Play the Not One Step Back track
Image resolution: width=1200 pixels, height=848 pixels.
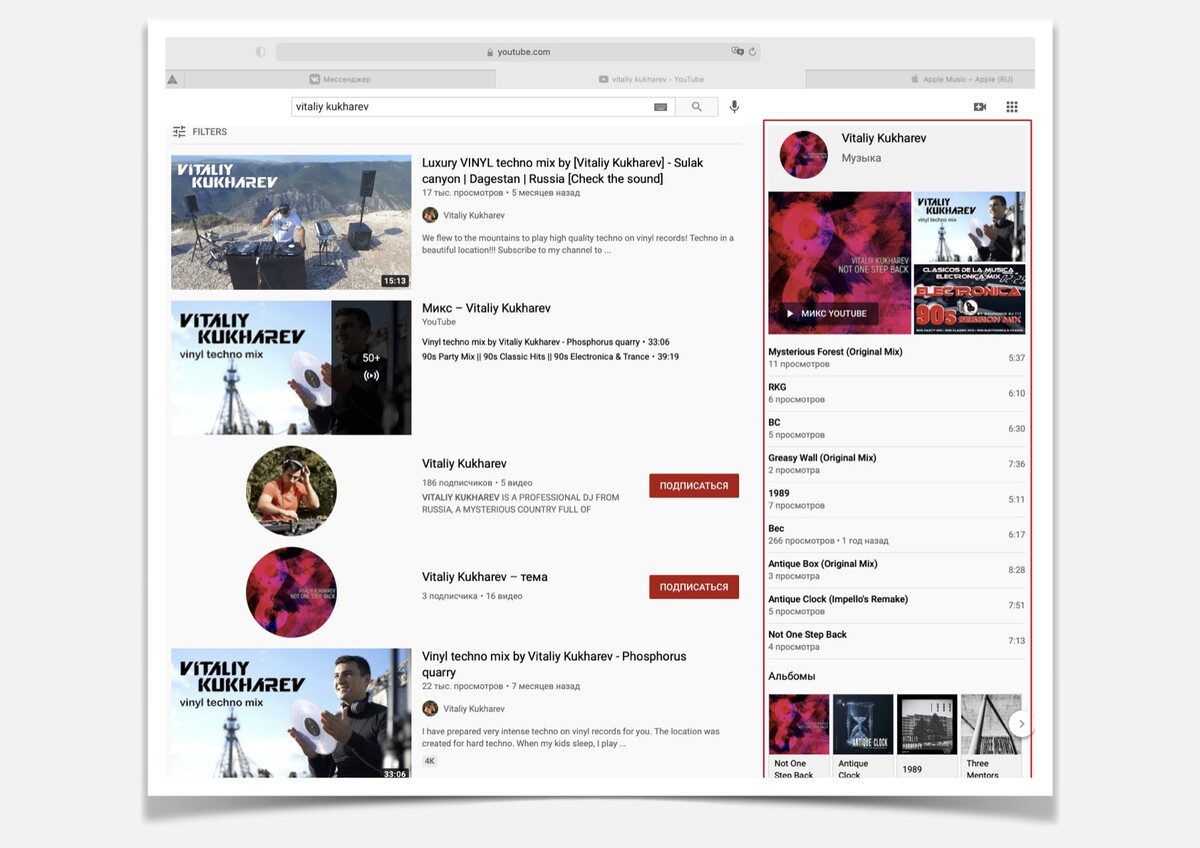(x=897, y=640)
